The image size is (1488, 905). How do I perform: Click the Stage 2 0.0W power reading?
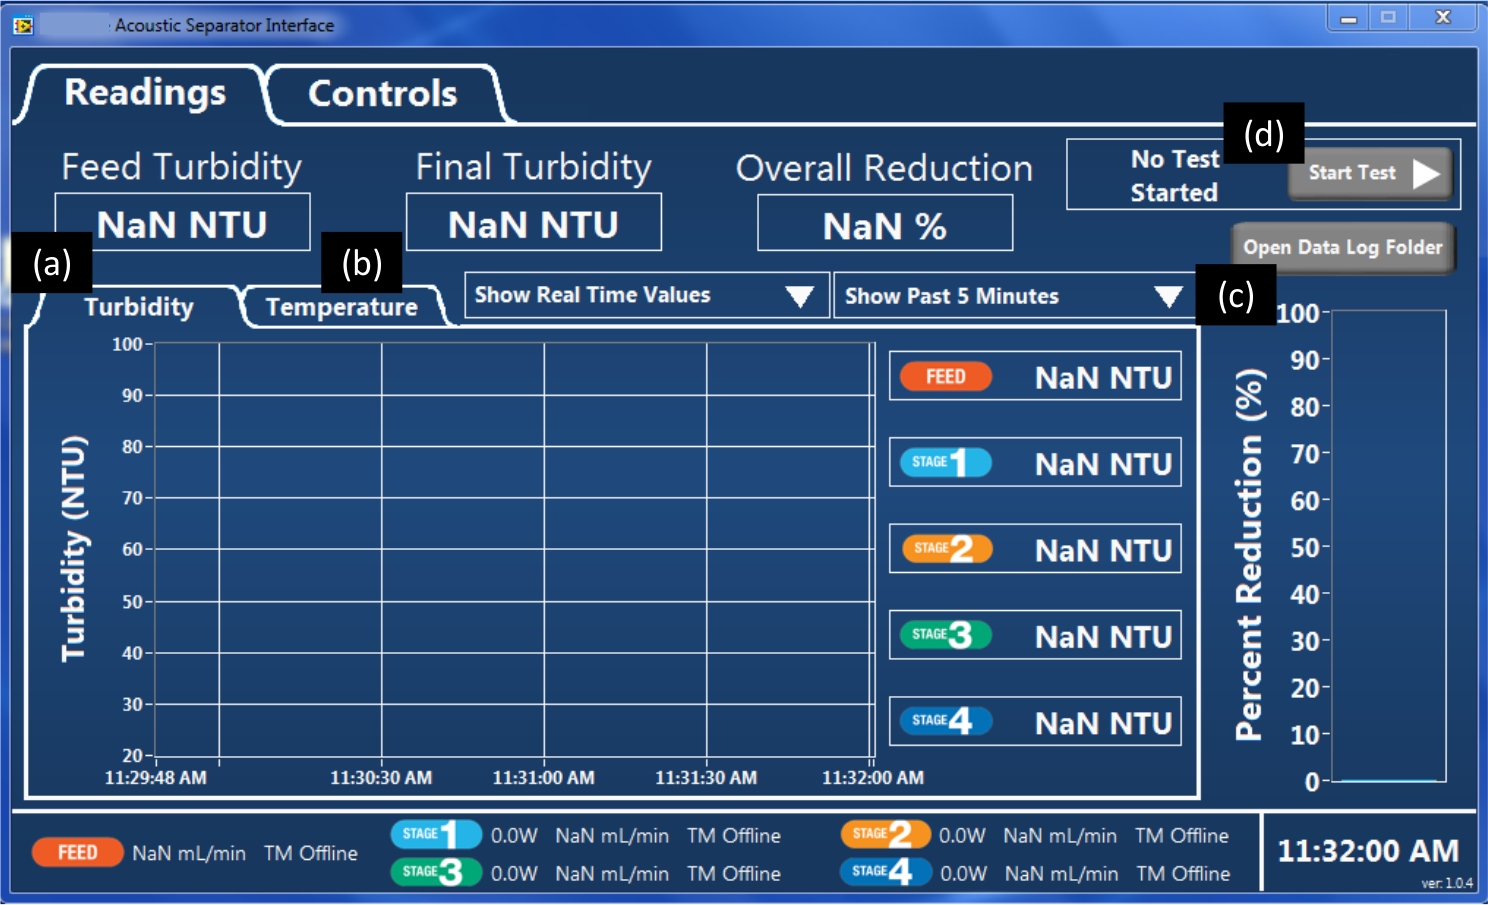962,835
